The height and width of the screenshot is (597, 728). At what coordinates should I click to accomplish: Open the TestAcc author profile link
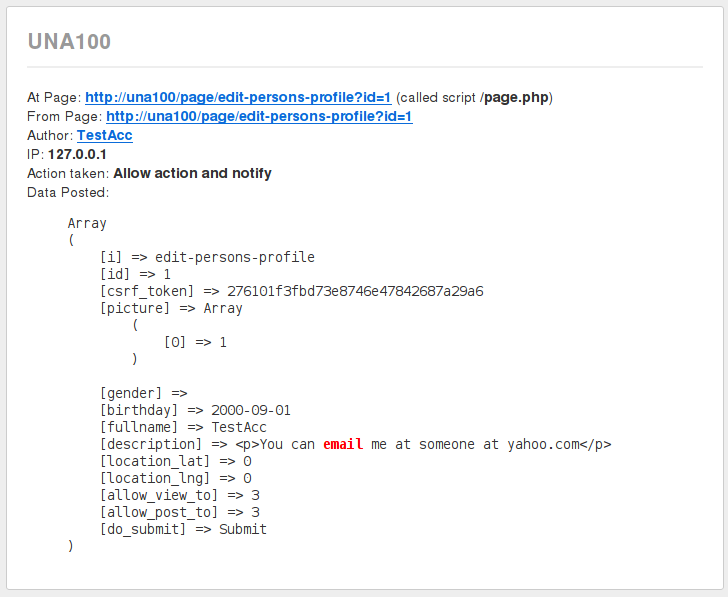tap(104, 136)
